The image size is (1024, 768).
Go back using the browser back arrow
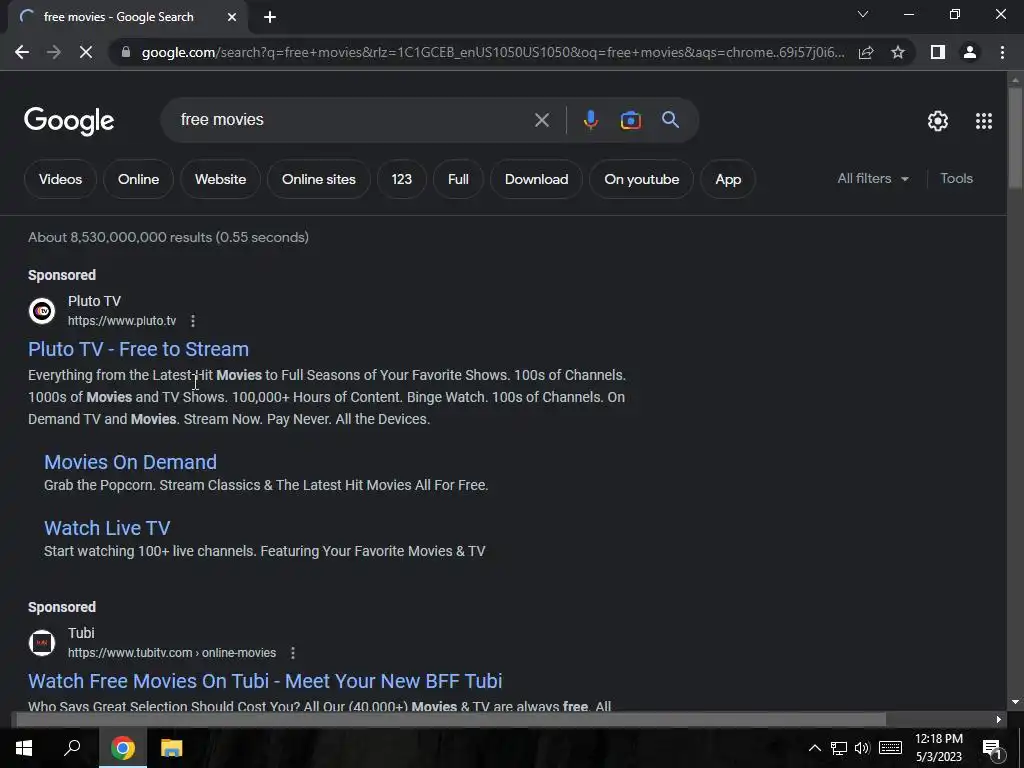click(22, 52)
